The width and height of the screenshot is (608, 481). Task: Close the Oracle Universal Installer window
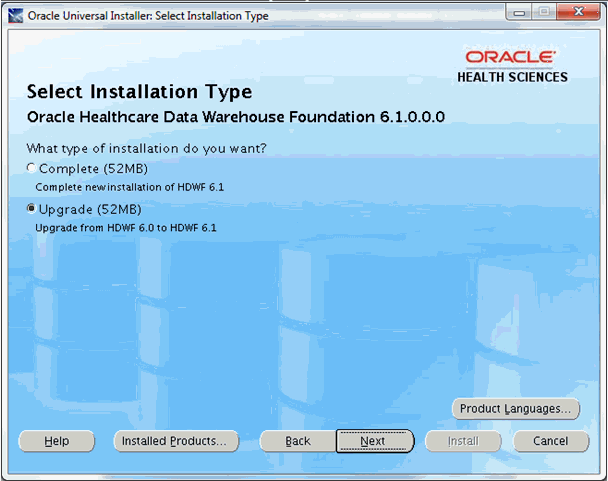coord(578,12)
